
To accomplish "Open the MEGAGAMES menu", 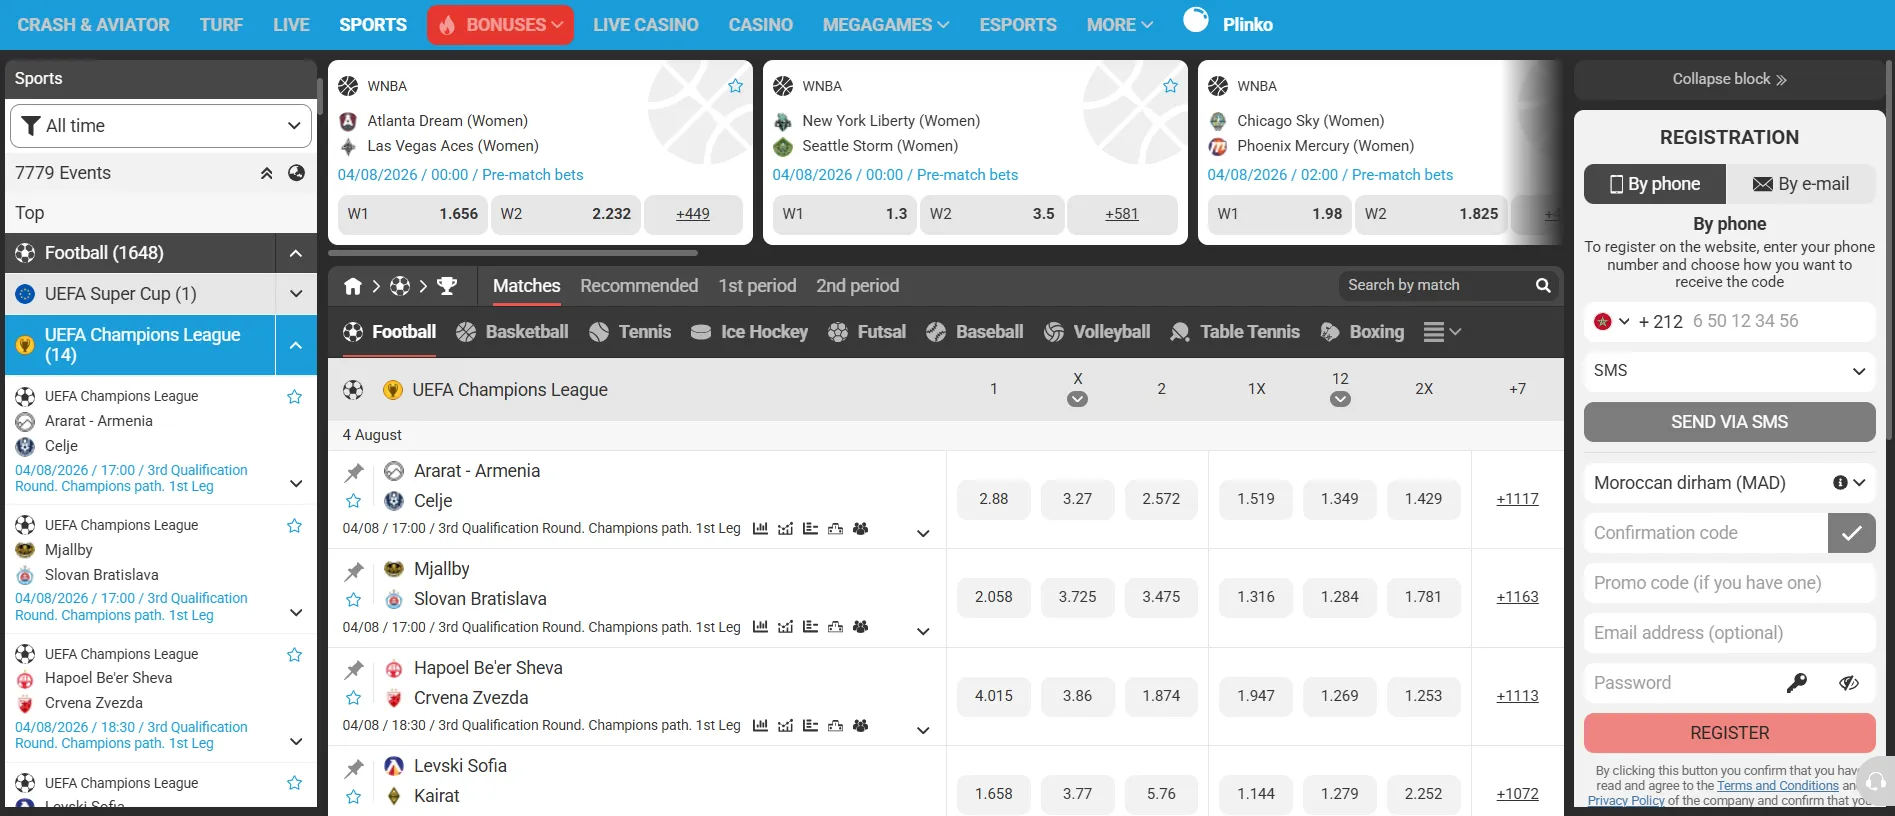I will 885,25.
